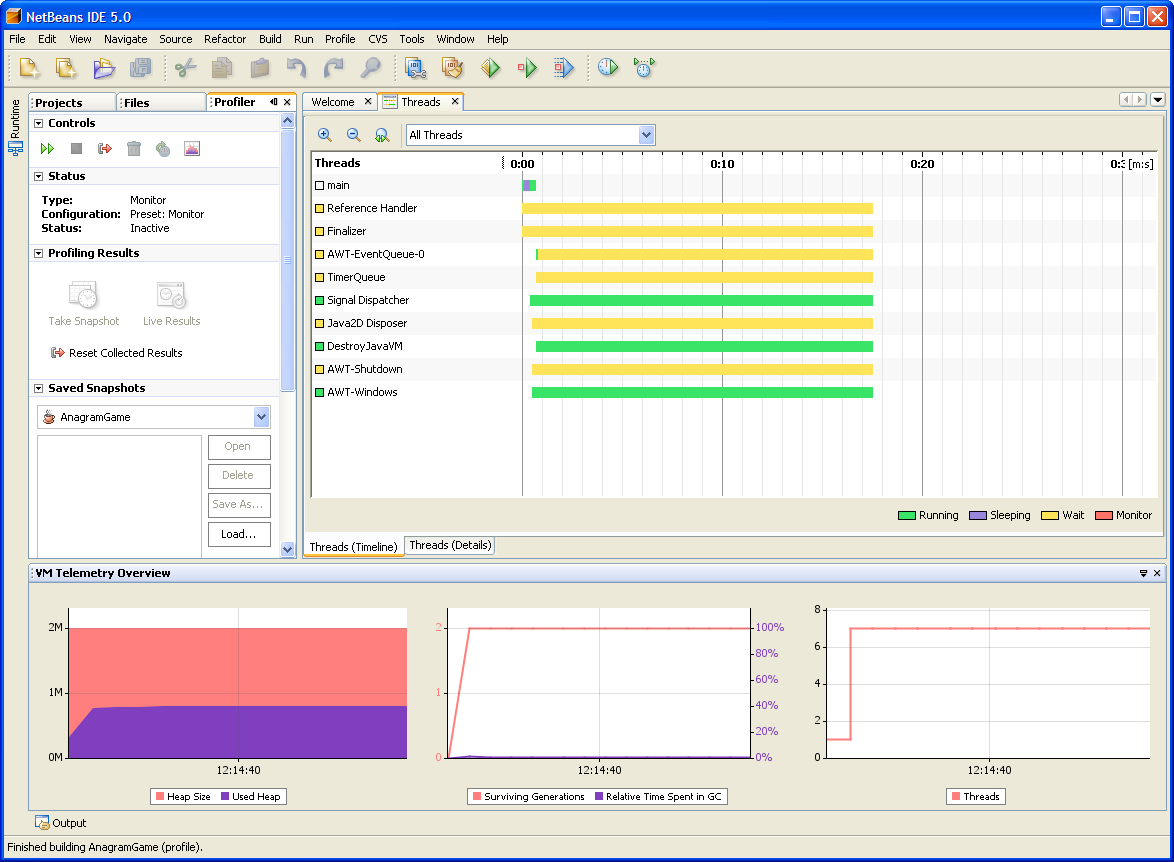Click the Debug Main Project icon
The height and width of the screenshot is (862, 1174).
tap(527, 68)
